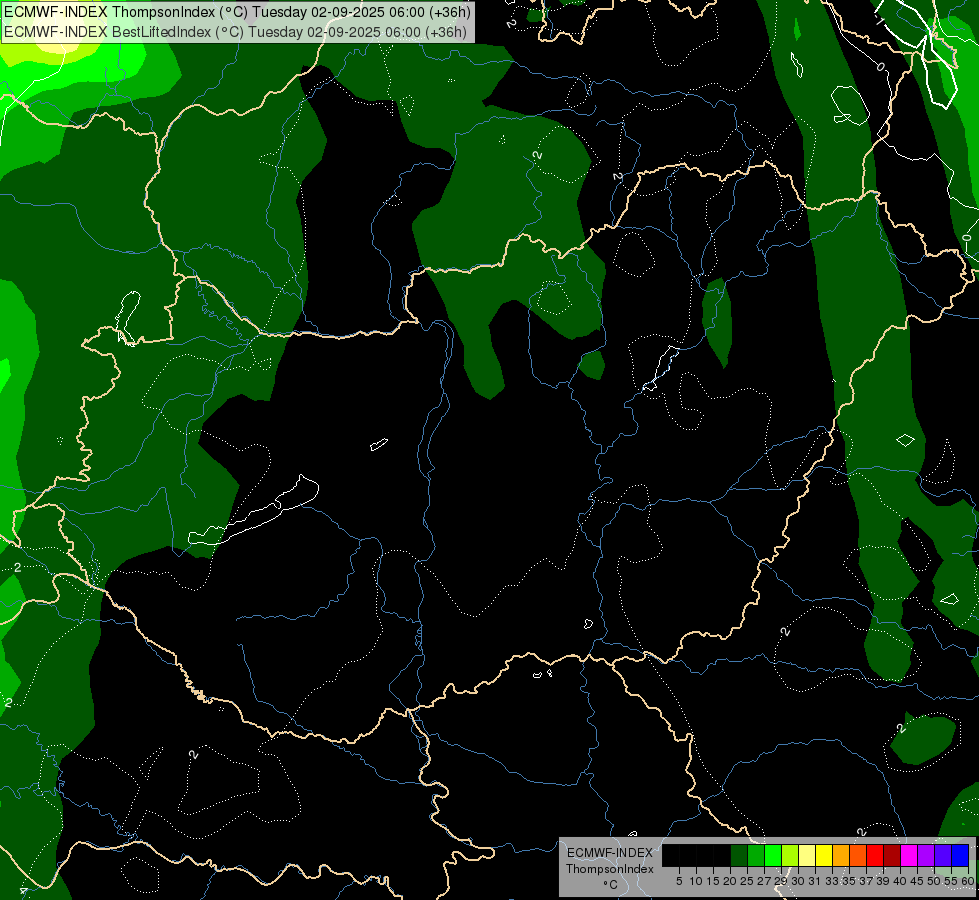This screenshot has width=979, height=900.
Task: Click the legend scale value 33
Action: pyautogui.click(x=832, y=881)
